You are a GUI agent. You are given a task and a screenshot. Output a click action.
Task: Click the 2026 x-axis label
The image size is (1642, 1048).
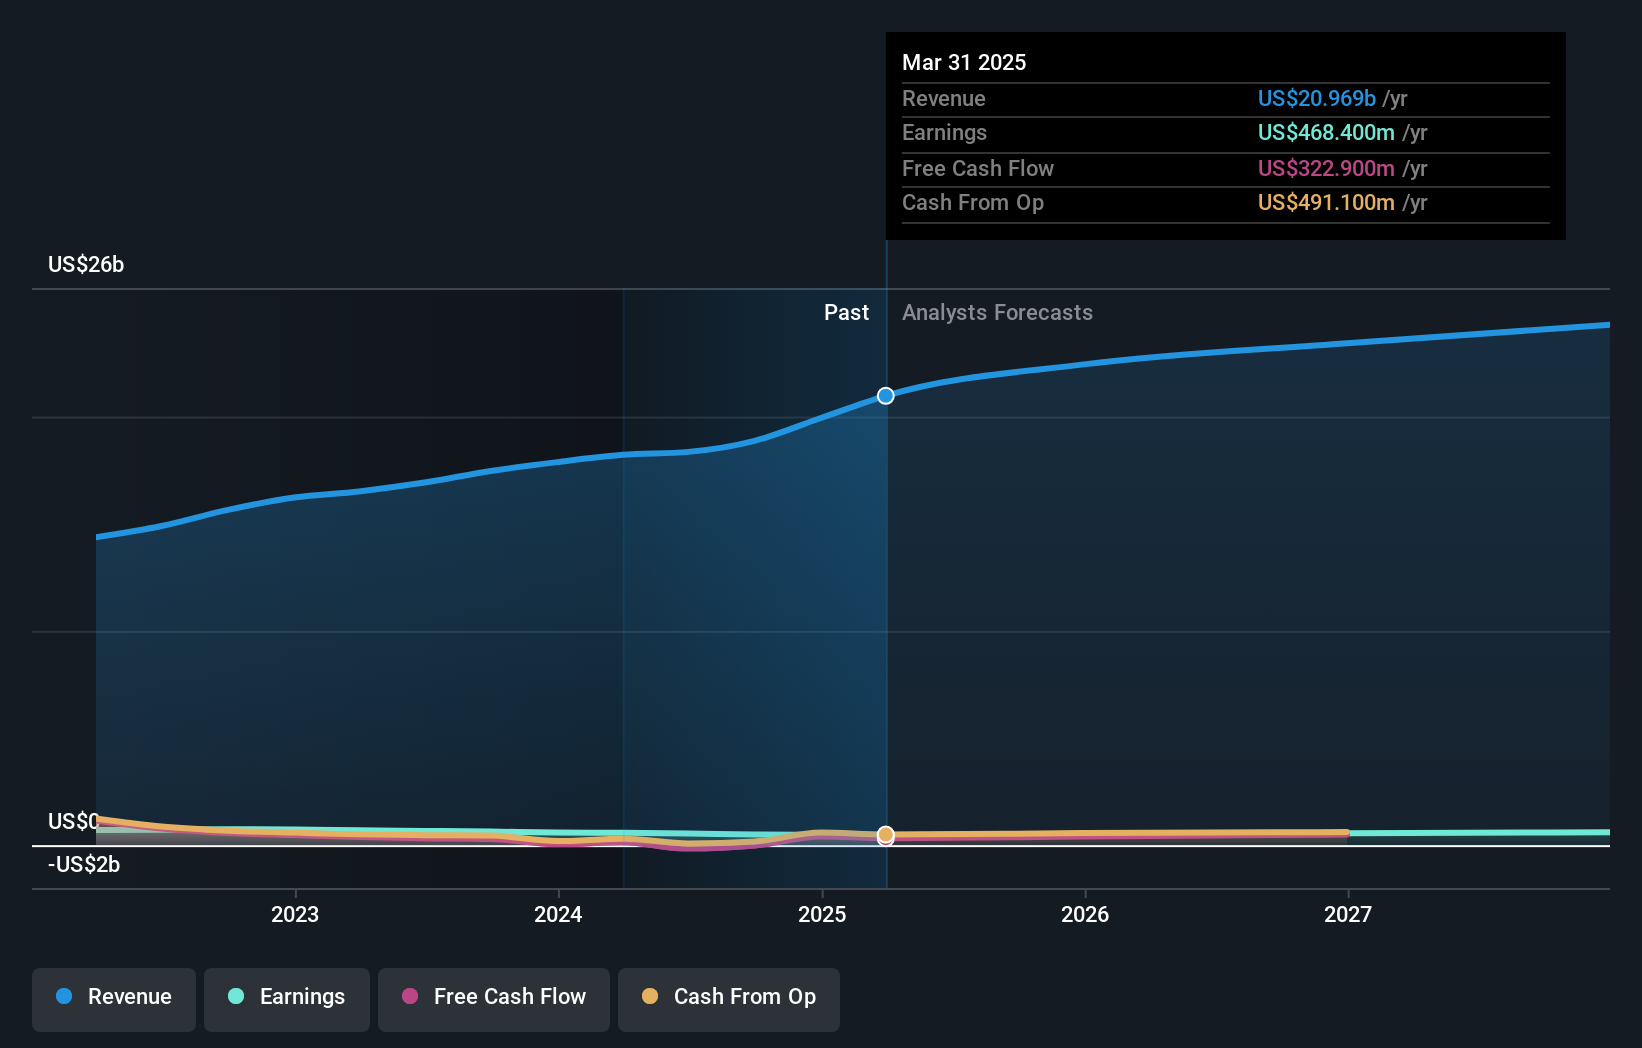[x=1085, y=914]
